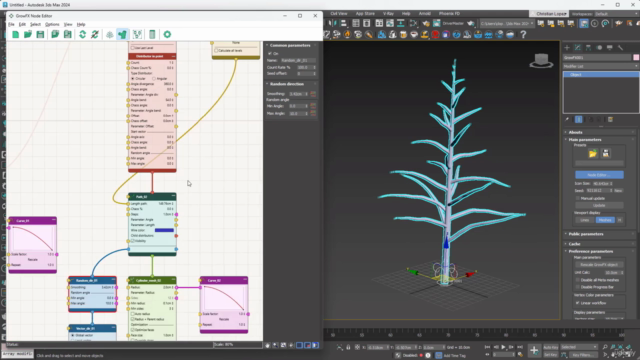Click the Save disk icon in GrowFX toolbar
The image size is (640, 360).
pyautogui.click(x=40, y=34)
